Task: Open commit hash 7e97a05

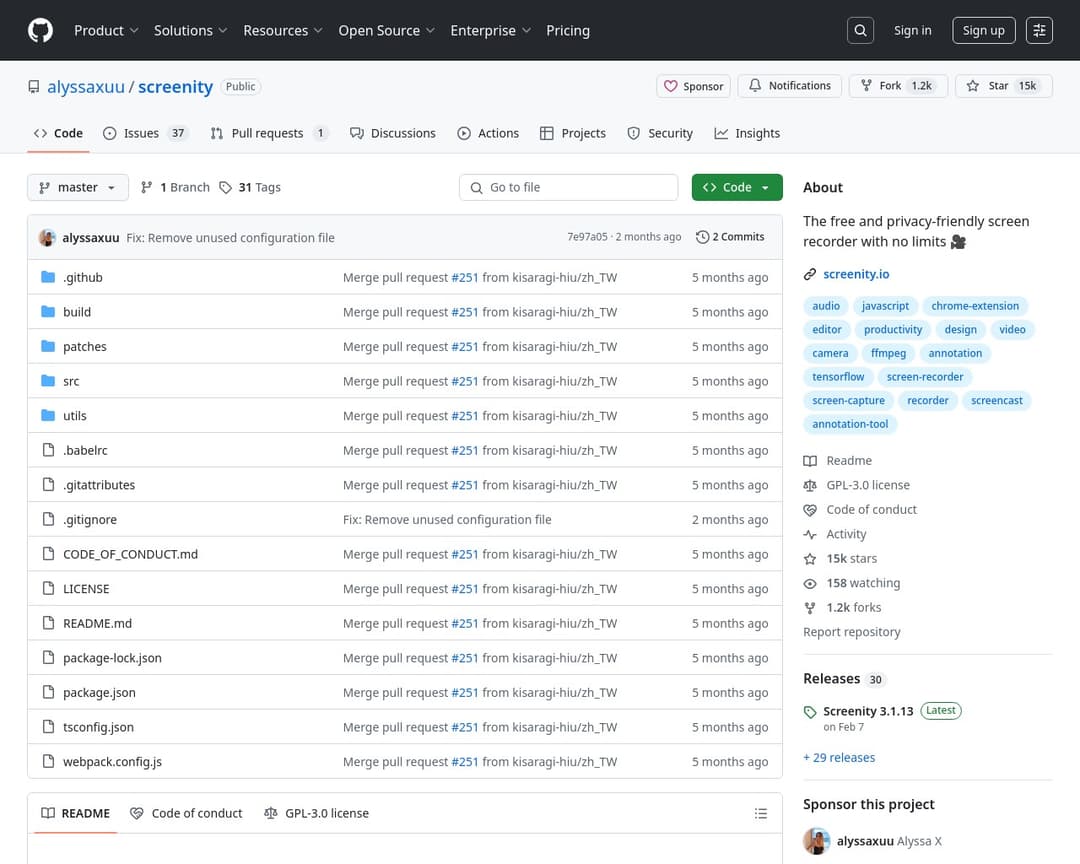Action: pyautogui.click(x=587, y=237)
